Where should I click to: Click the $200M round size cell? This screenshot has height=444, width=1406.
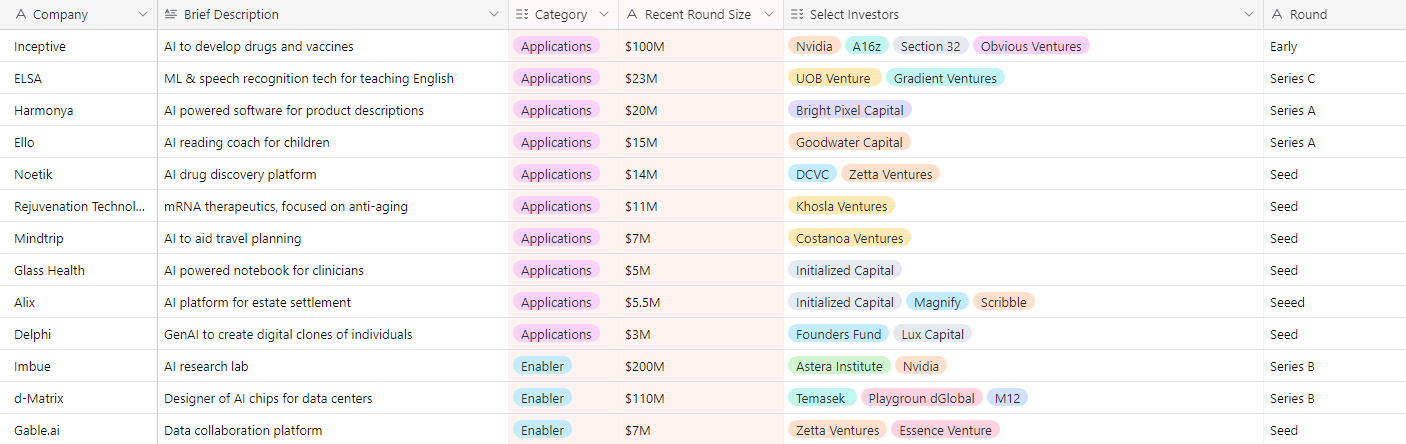click(x=701, y=366)
